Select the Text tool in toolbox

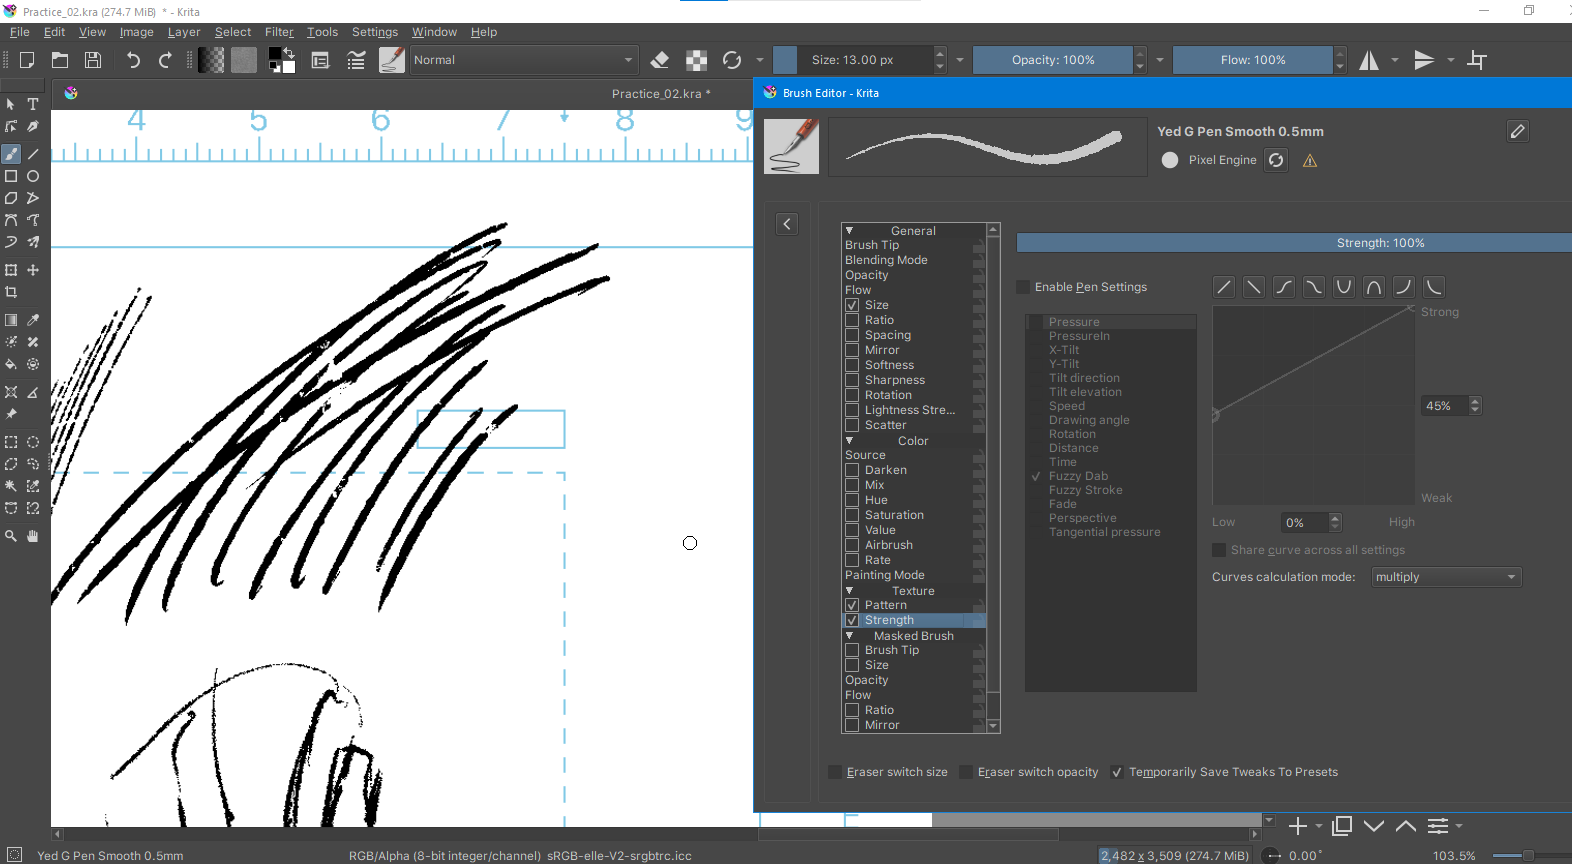pyautogui.click(x=33, y=104)
